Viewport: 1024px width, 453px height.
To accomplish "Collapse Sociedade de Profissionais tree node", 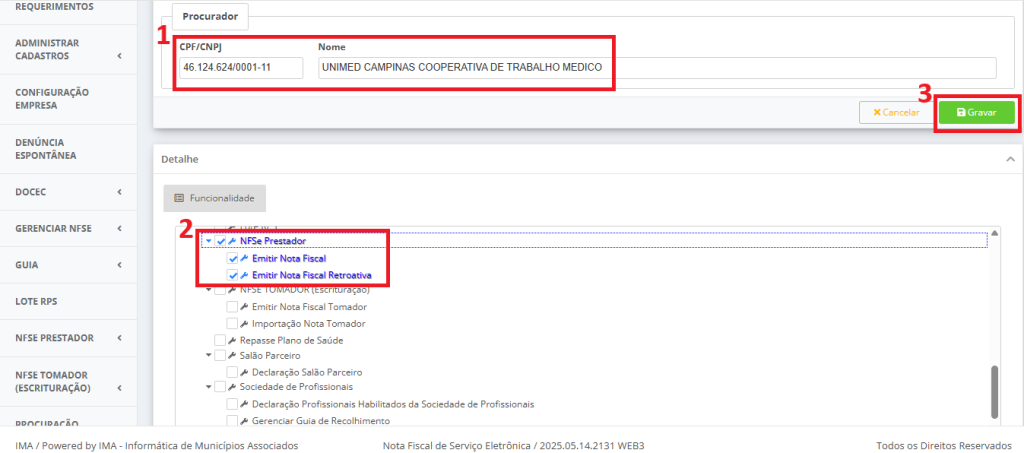I will pos(208,388).
